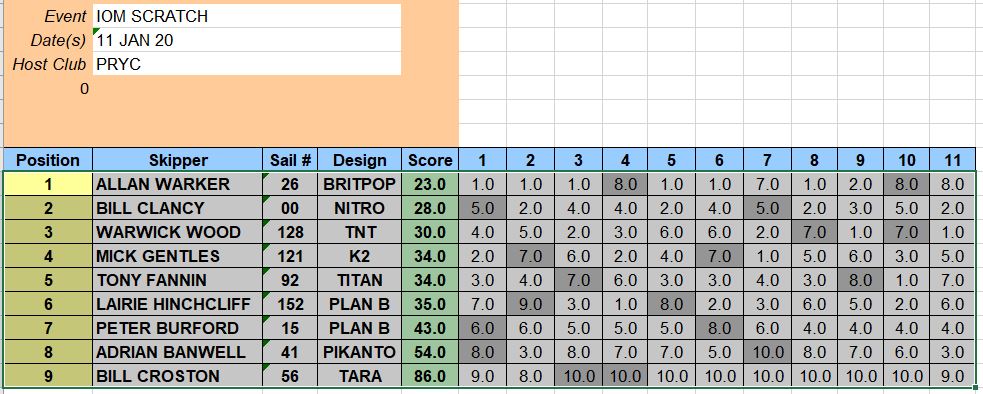Screen dimensions: 983x394
Task: Select the Skipper column header
Action: click(178, 160)
